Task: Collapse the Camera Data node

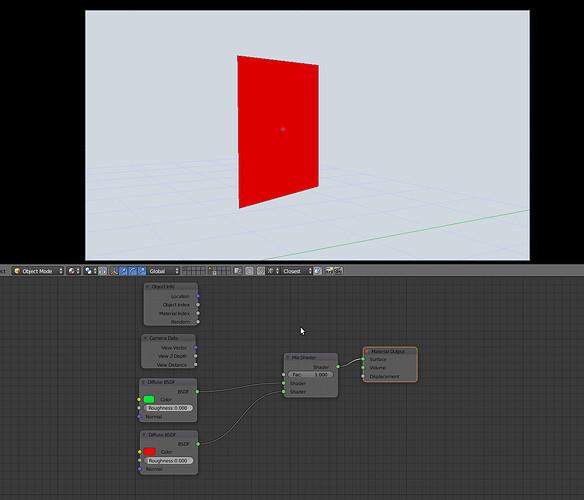Action: click(x=145, y=338)
